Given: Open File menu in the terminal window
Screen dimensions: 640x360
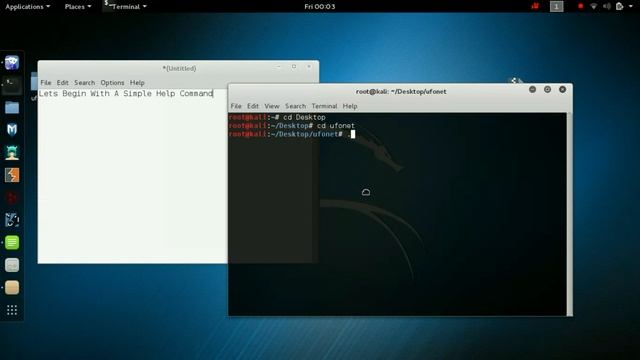Looking at the screenshot, I should click(236, 106).
